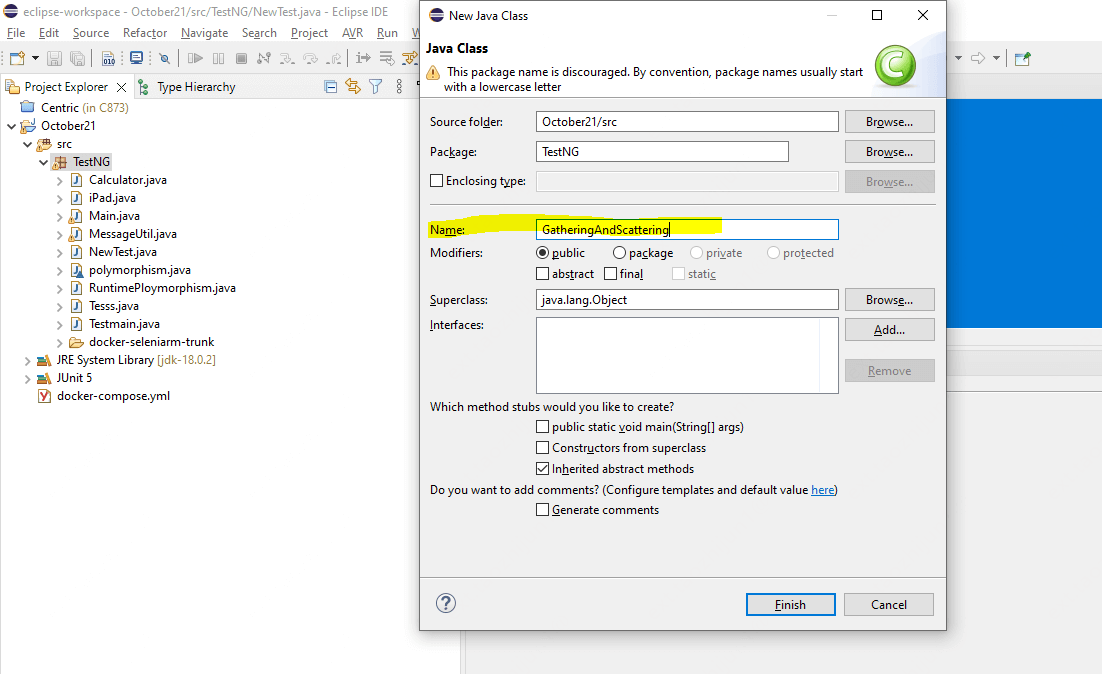Enable the public static void main checkbox

(x=542, y=427)
